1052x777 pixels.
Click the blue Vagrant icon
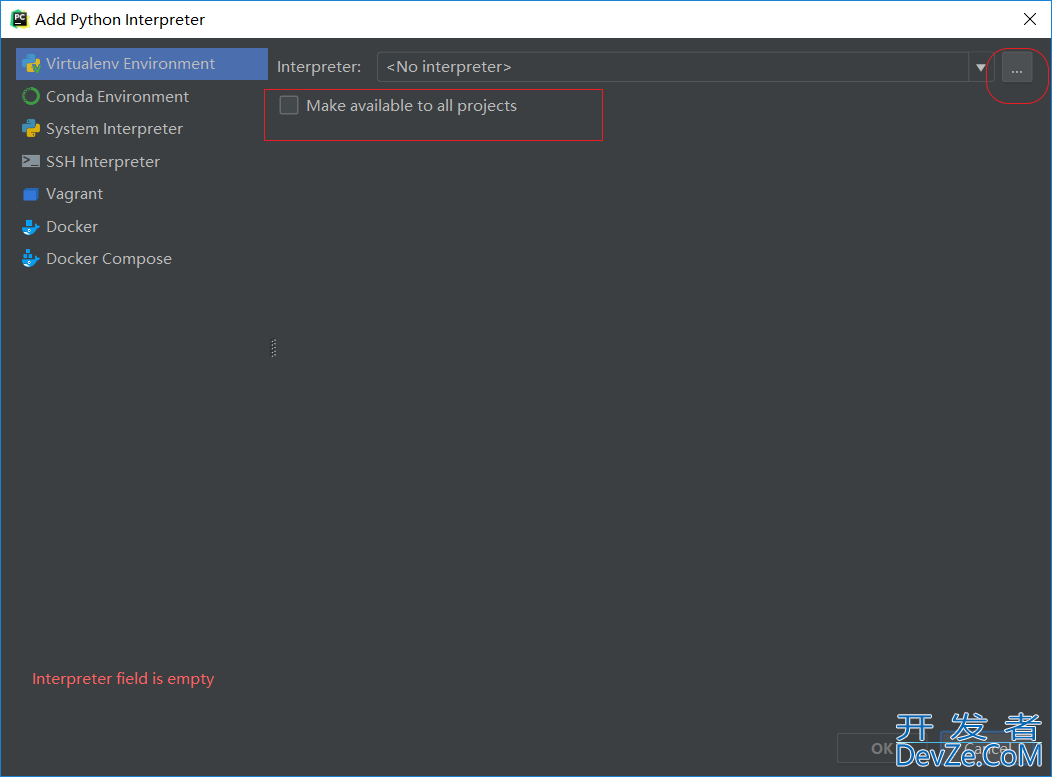[30, 195]
